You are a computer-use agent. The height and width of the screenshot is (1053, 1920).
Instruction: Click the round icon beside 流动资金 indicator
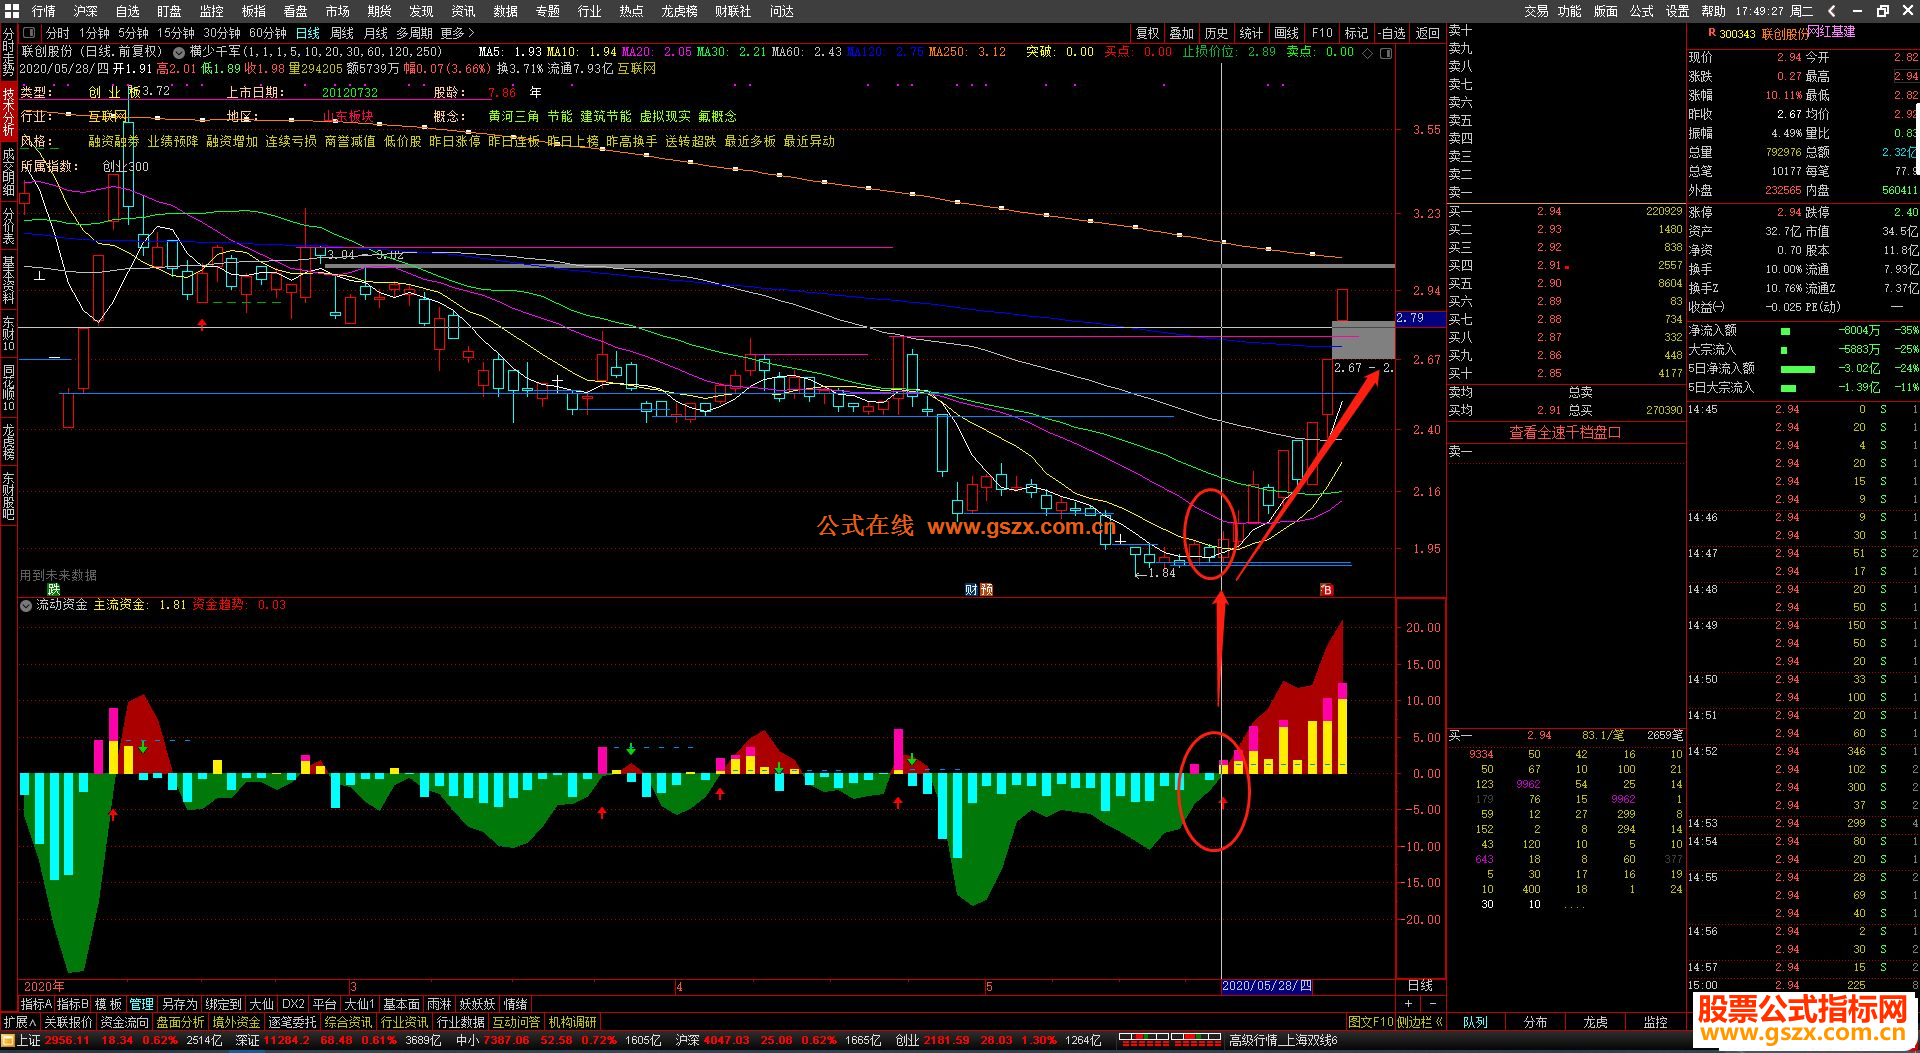point(26,605)
